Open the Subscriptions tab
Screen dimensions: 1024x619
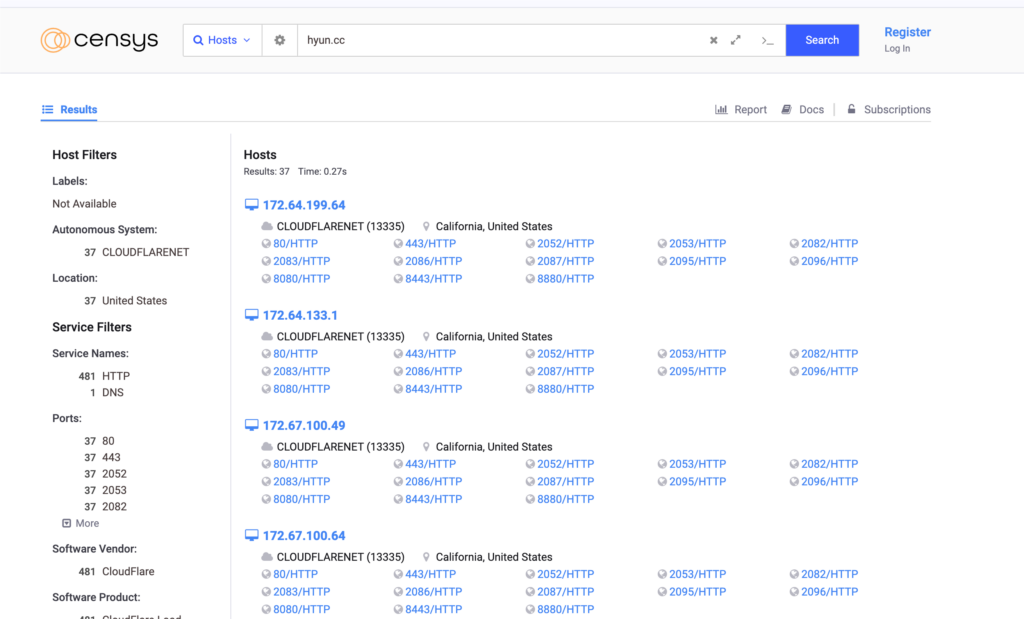(888, 109)
